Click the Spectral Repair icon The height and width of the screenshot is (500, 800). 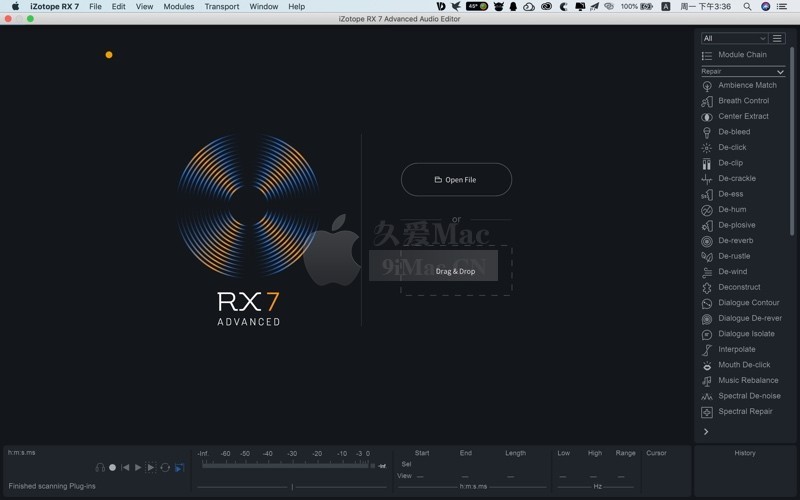pyautogui.click(x=707, y=412)
